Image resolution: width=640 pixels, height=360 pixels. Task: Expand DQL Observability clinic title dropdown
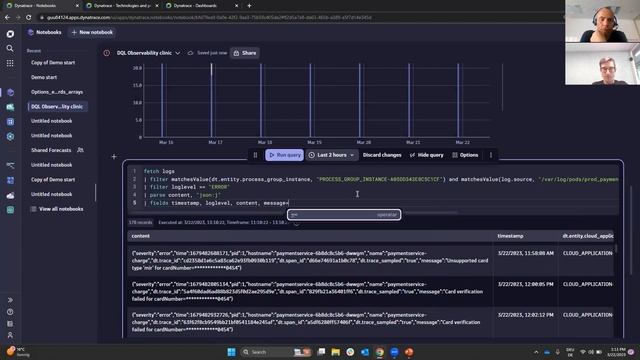[178, 53]
